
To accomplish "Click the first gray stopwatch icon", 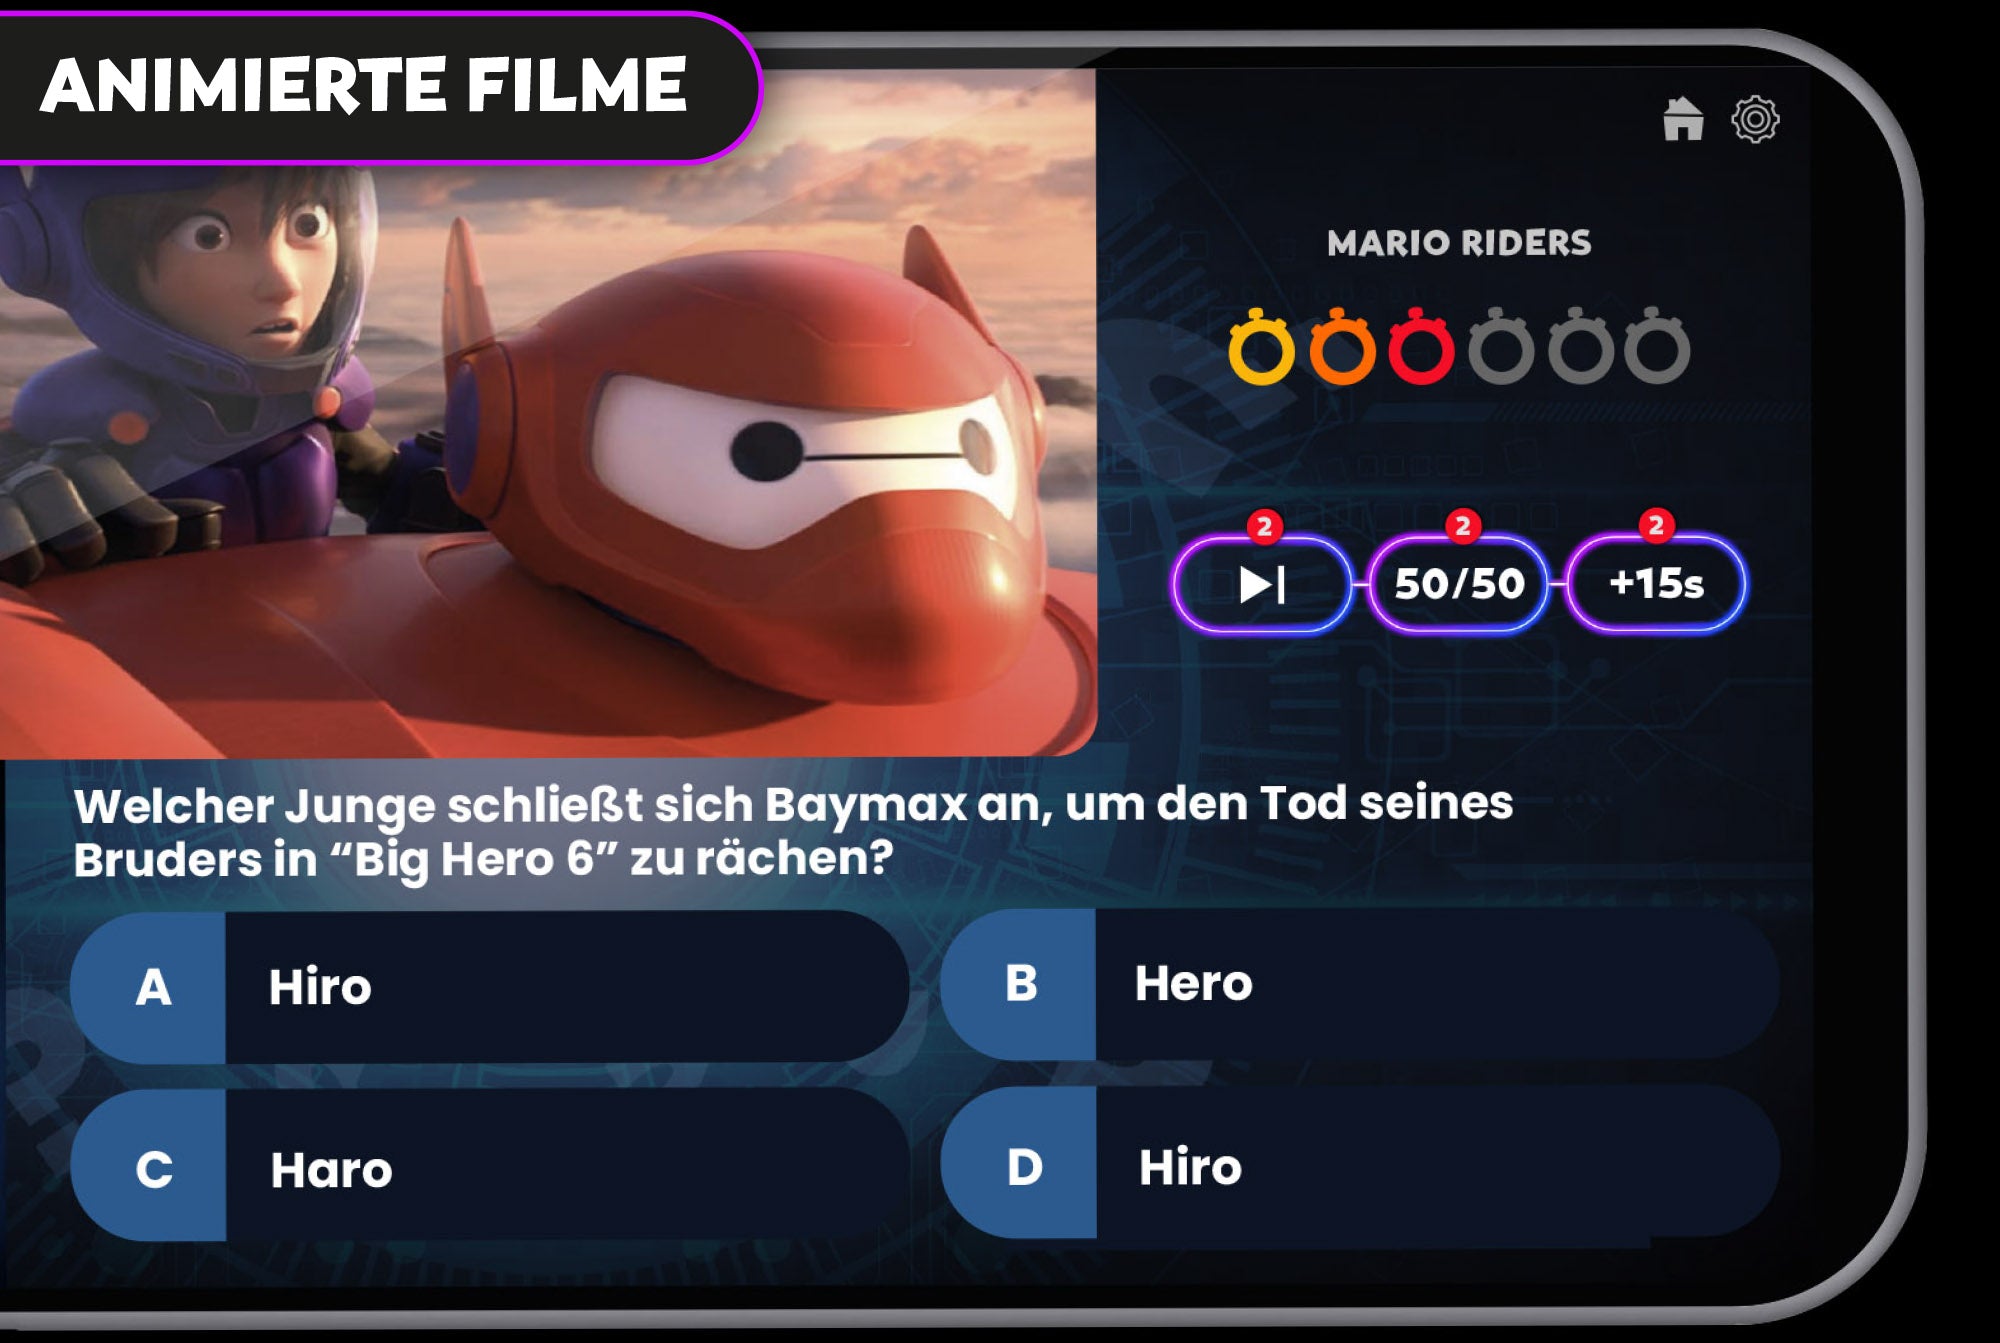I will [x=1501, y=347].
